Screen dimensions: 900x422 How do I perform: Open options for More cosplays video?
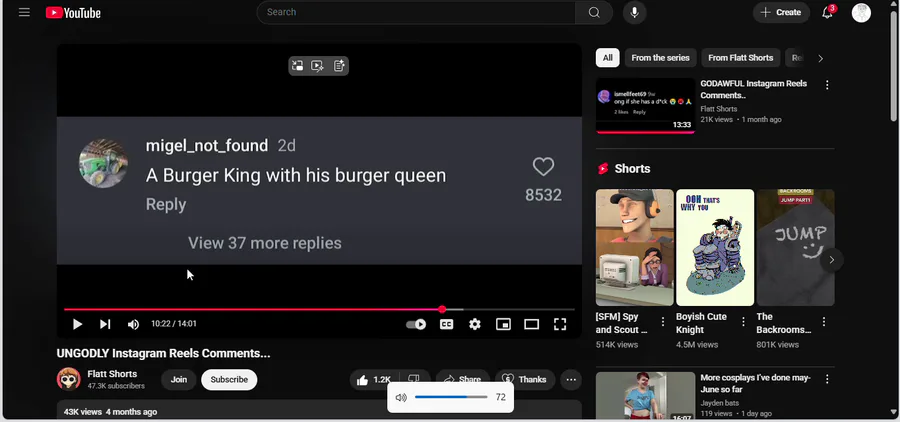(827, 379)
